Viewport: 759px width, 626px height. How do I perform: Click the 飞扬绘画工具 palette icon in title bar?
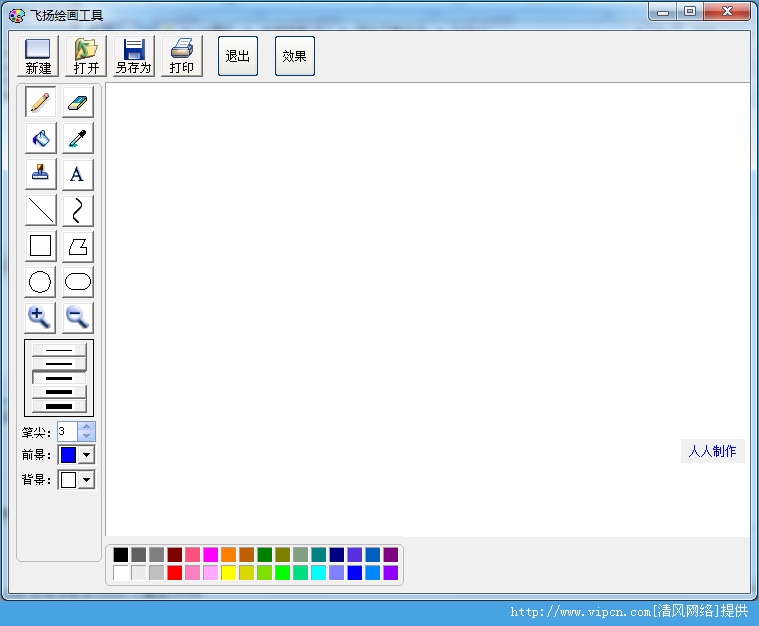(x=16, y=15)
